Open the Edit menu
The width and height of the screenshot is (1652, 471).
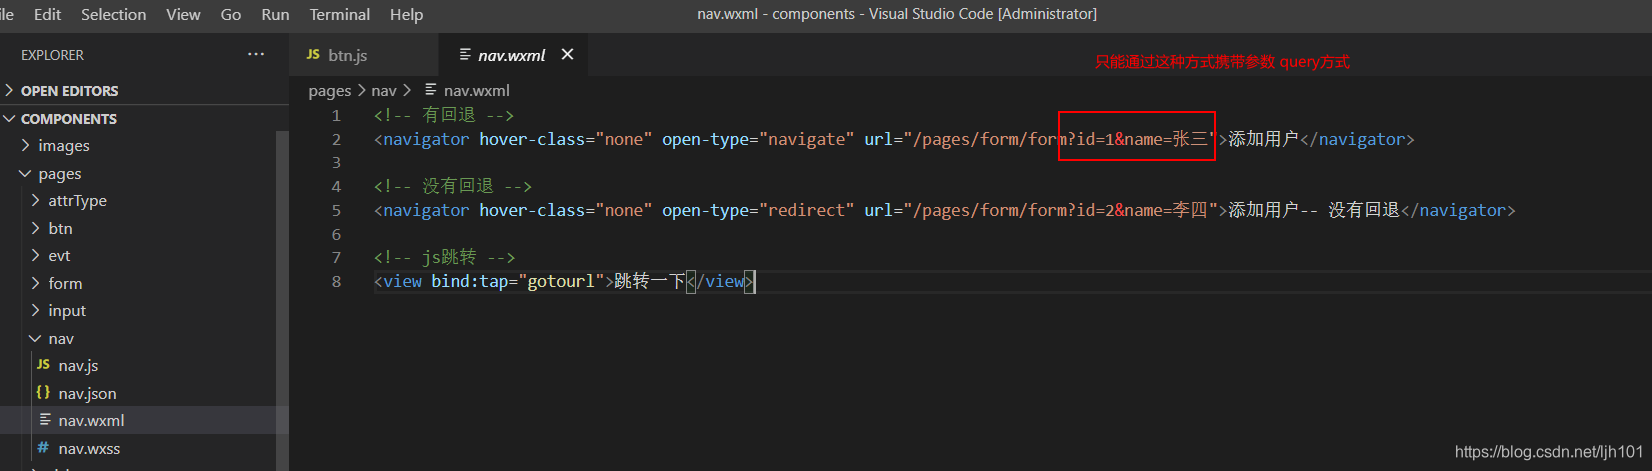pyautogui.click(x=47, y=14)
